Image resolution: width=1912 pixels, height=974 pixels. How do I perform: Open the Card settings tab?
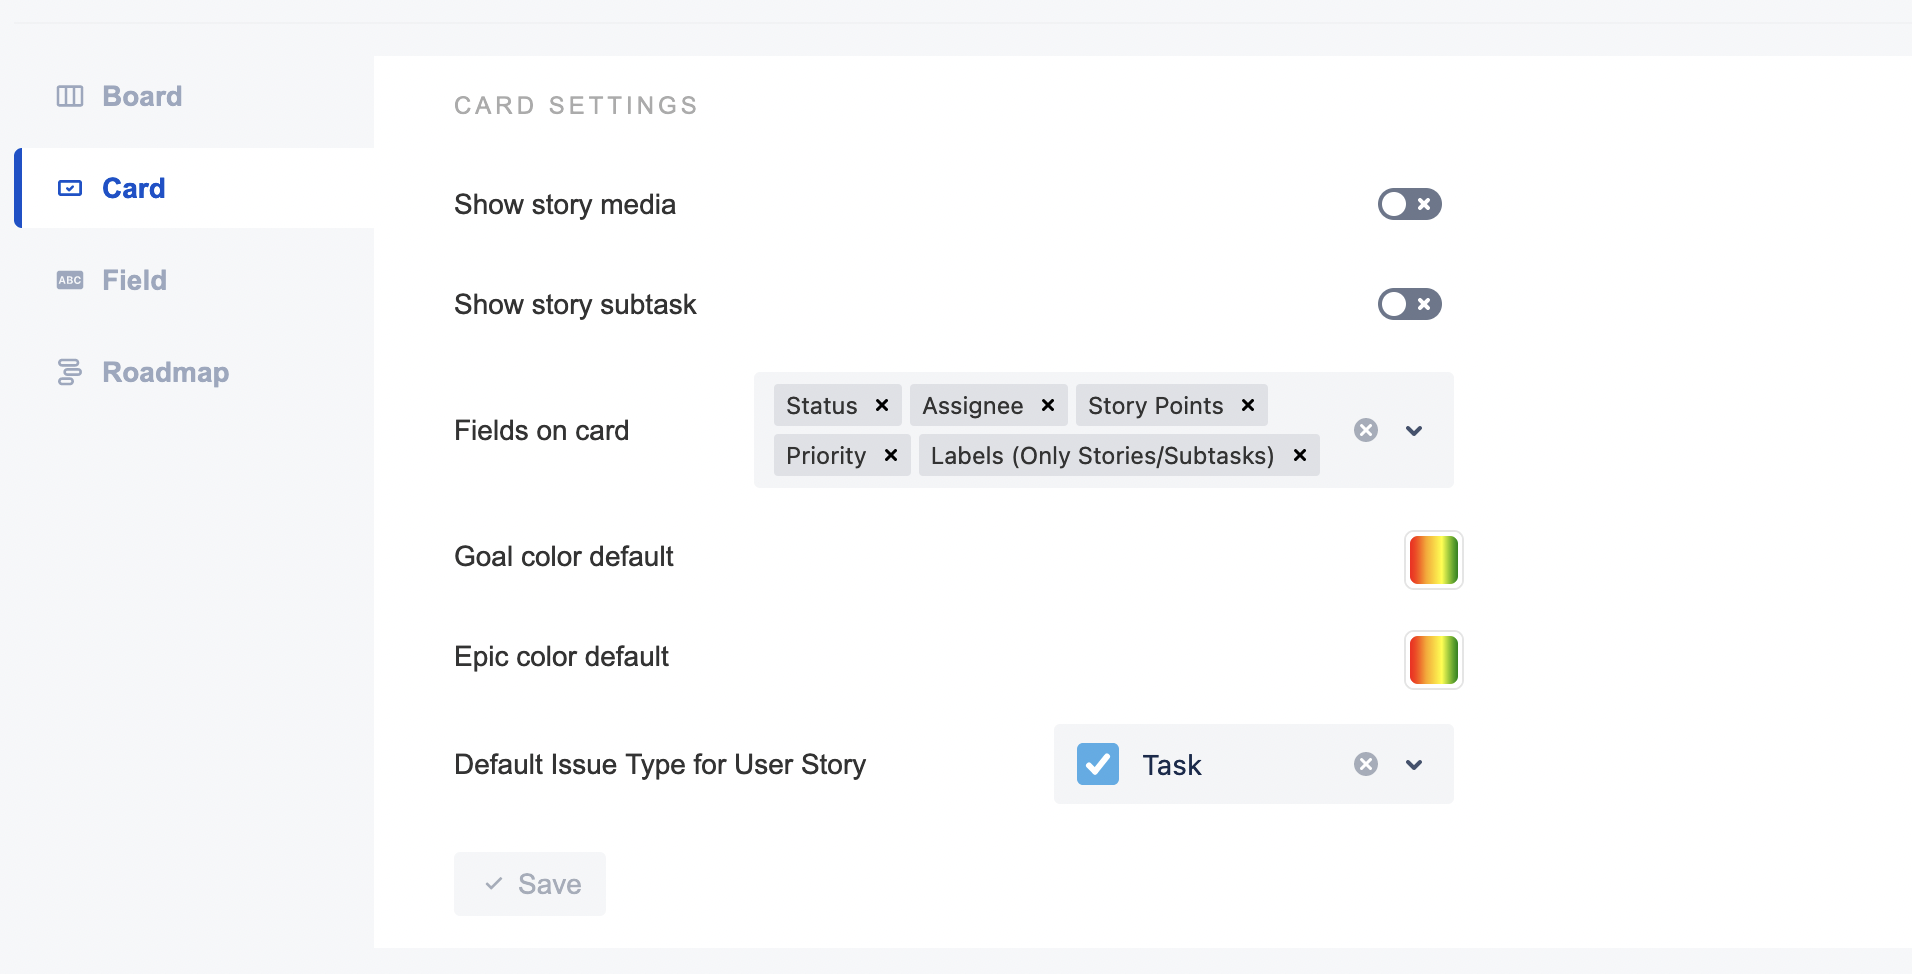(x=133, y=188)
